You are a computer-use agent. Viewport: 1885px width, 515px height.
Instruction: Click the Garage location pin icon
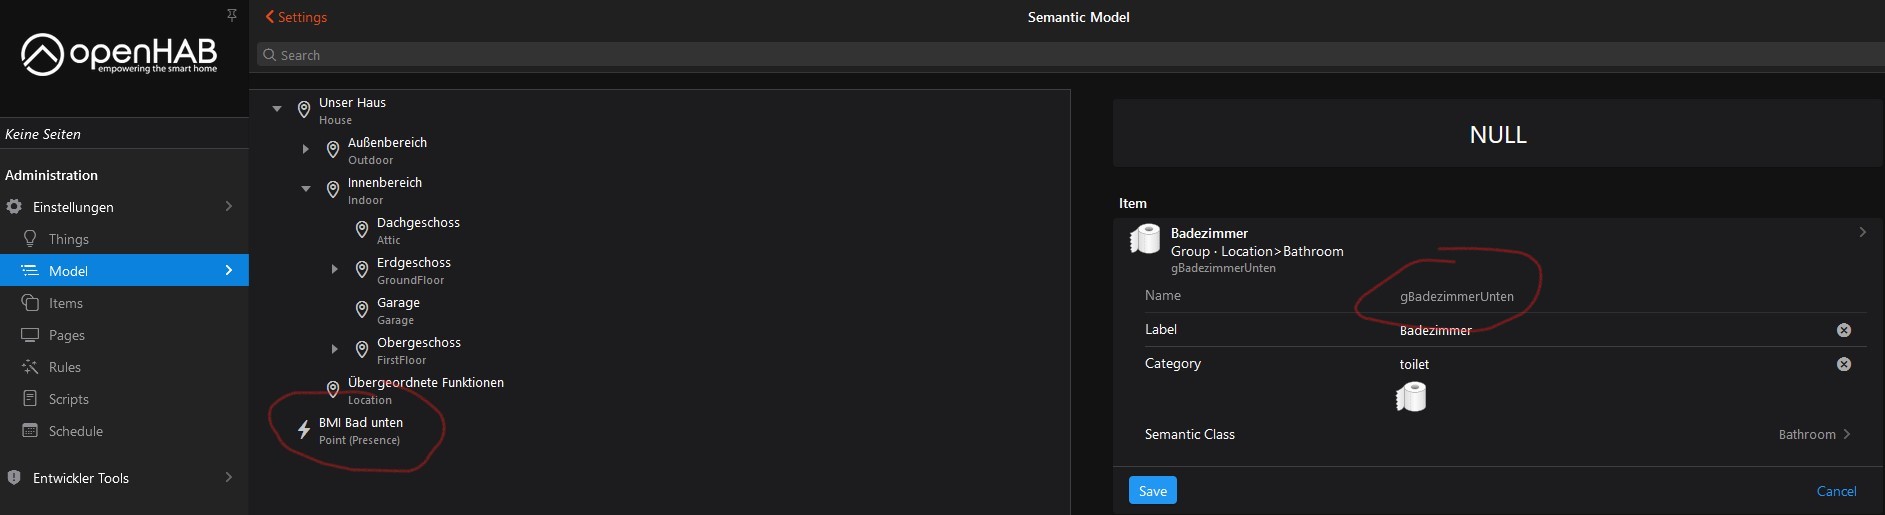tap(362, 310)
